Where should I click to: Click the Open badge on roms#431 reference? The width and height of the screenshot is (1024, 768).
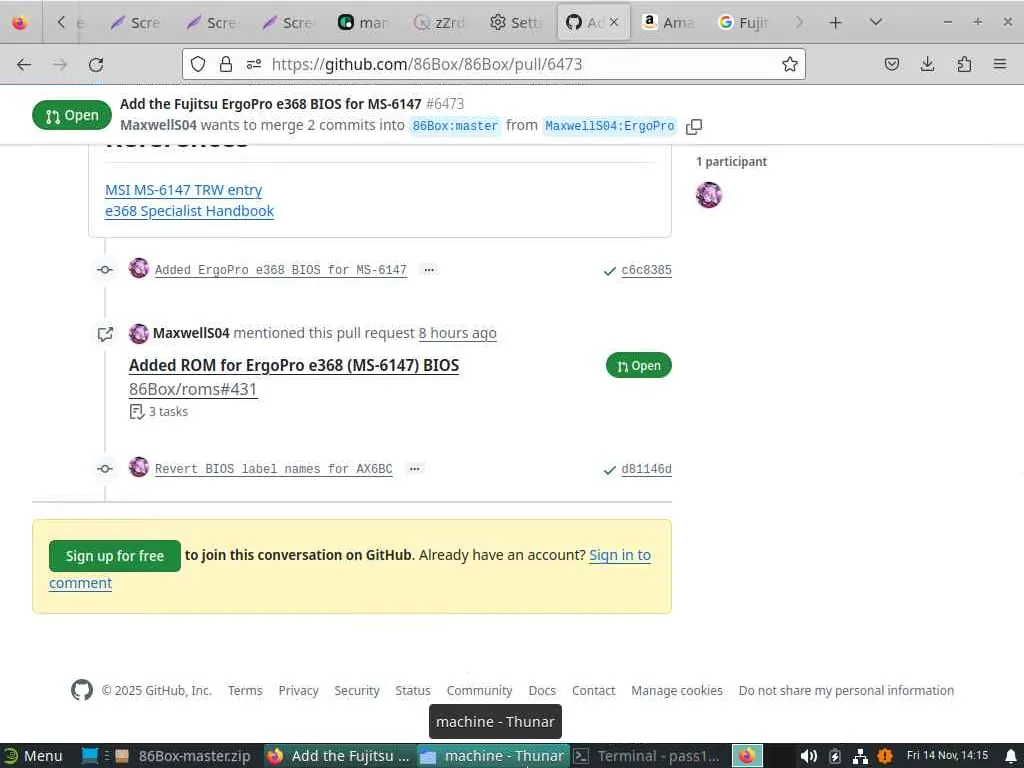tap(639, 366)
